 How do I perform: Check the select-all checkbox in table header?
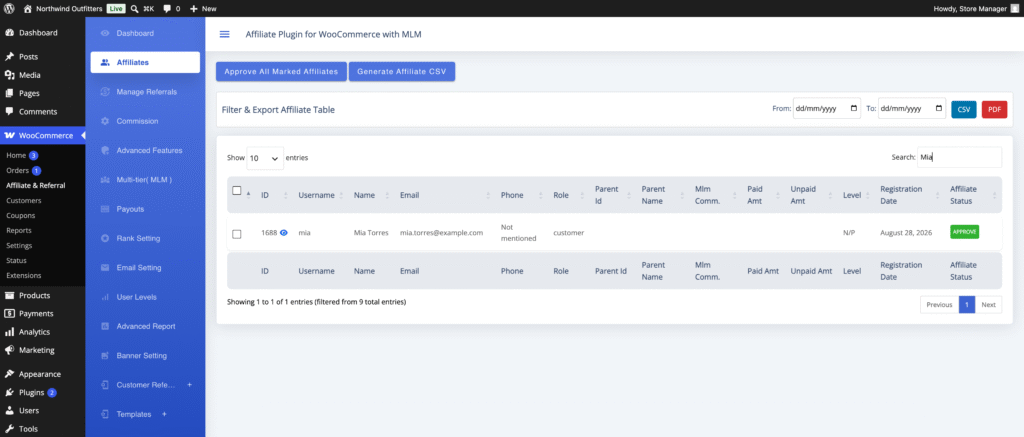point(237,191)
